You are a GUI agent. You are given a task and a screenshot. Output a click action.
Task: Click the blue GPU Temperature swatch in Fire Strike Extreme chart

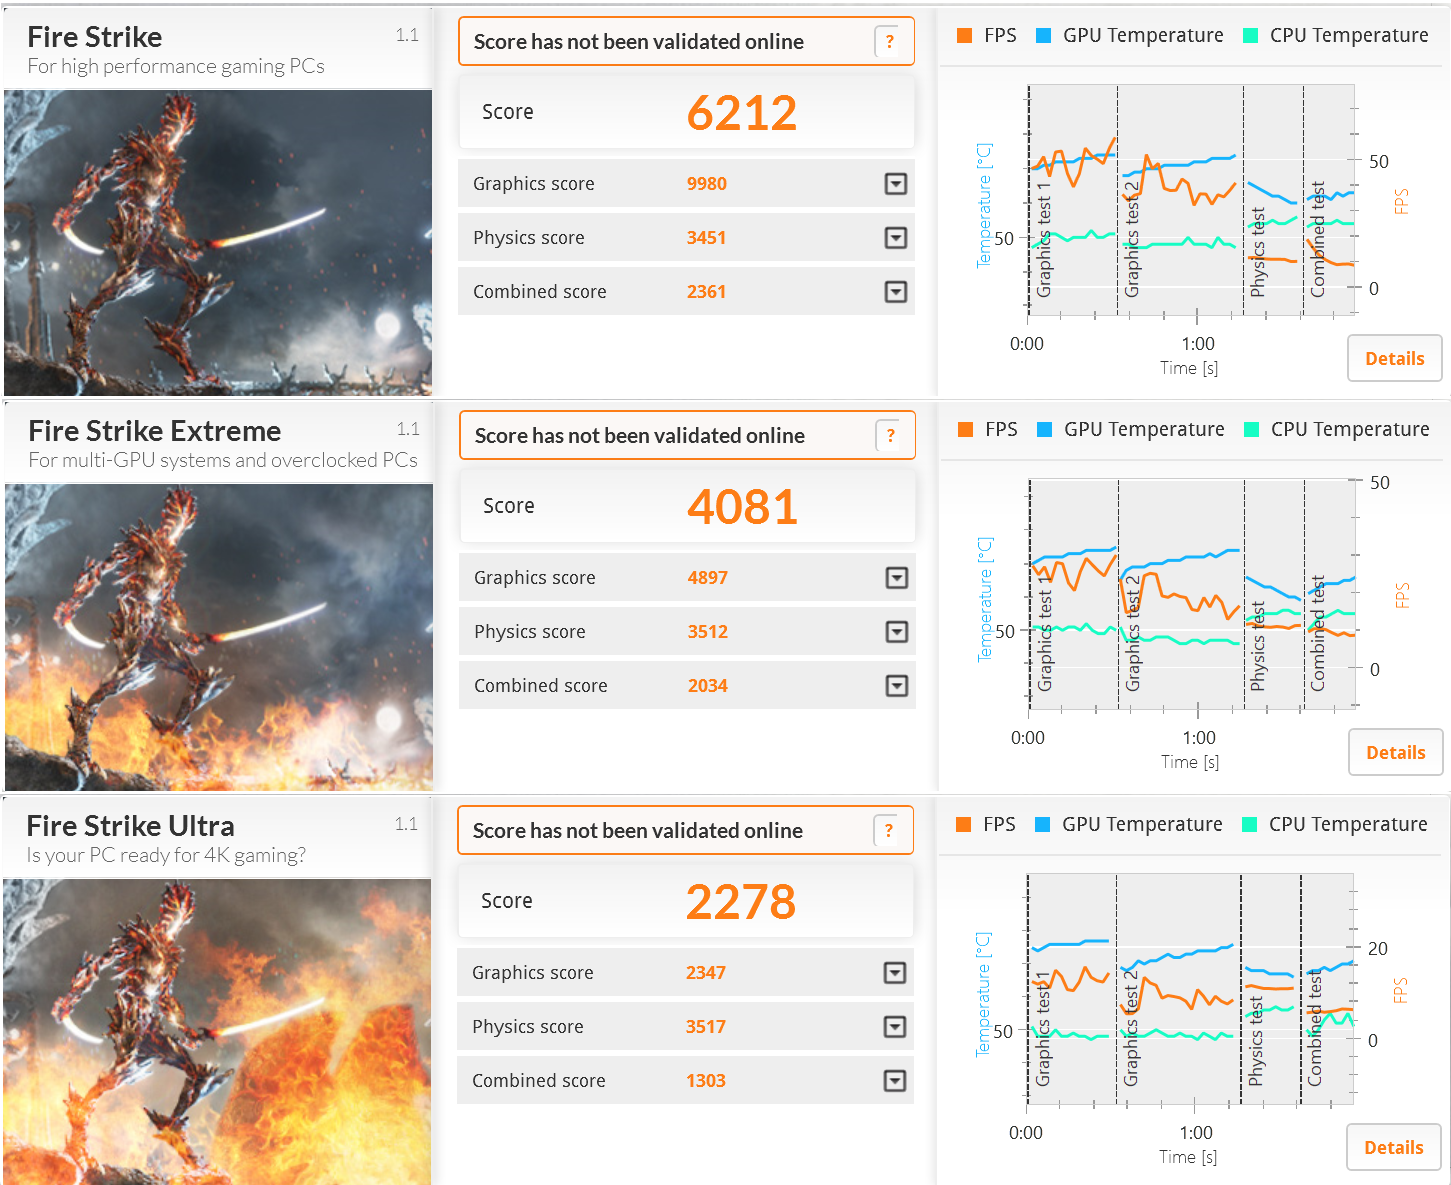pos(1045,430)
